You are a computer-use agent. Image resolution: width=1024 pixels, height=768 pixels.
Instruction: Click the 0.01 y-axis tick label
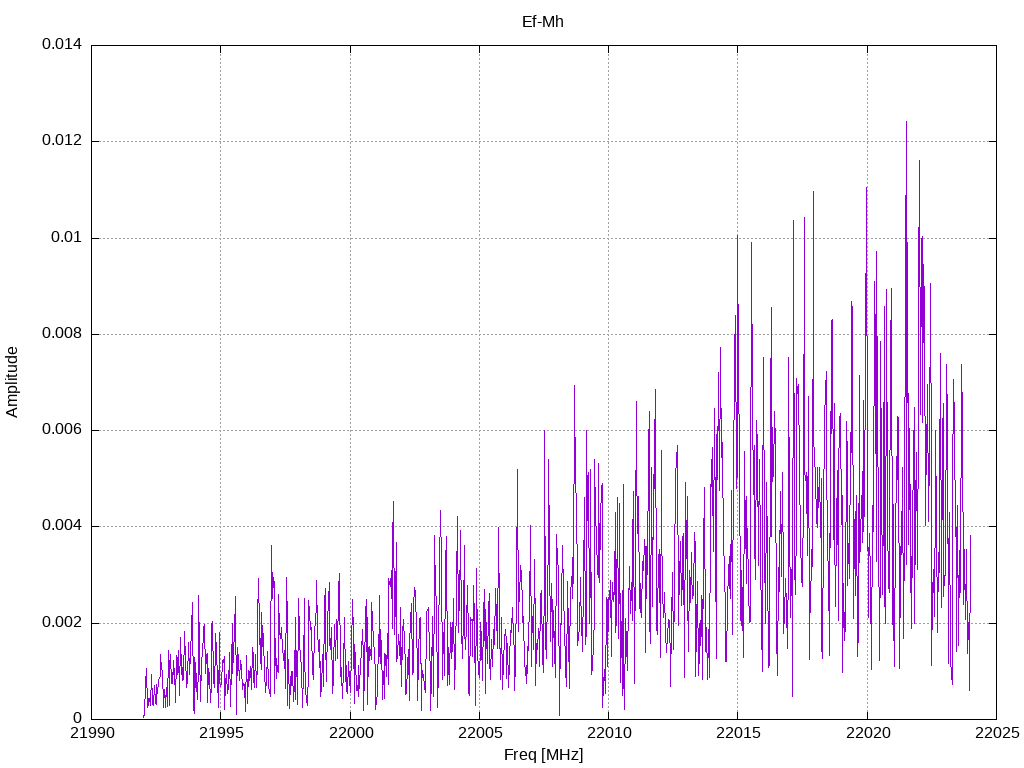point(68,238)
